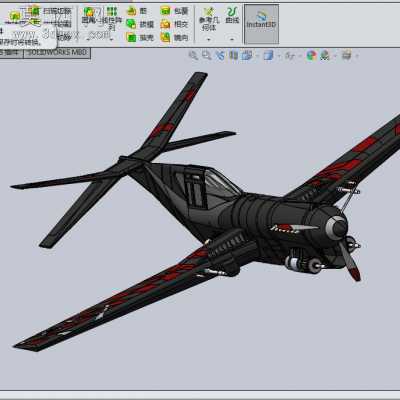Viewport: 400px width, 400px height.
Task: Expand the Linear Pattern dropdown arrow
Action: [x=112, y=39]
